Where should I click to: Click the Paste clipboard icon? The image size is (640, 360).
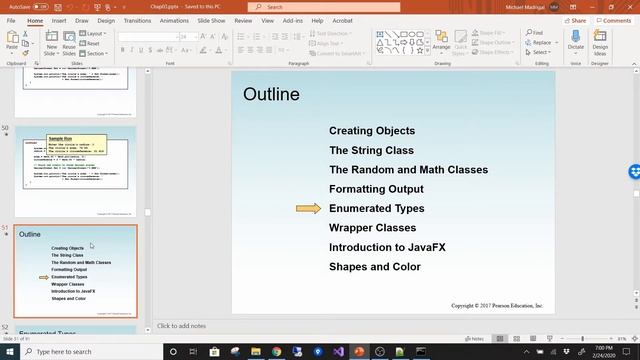click(12, 38)
